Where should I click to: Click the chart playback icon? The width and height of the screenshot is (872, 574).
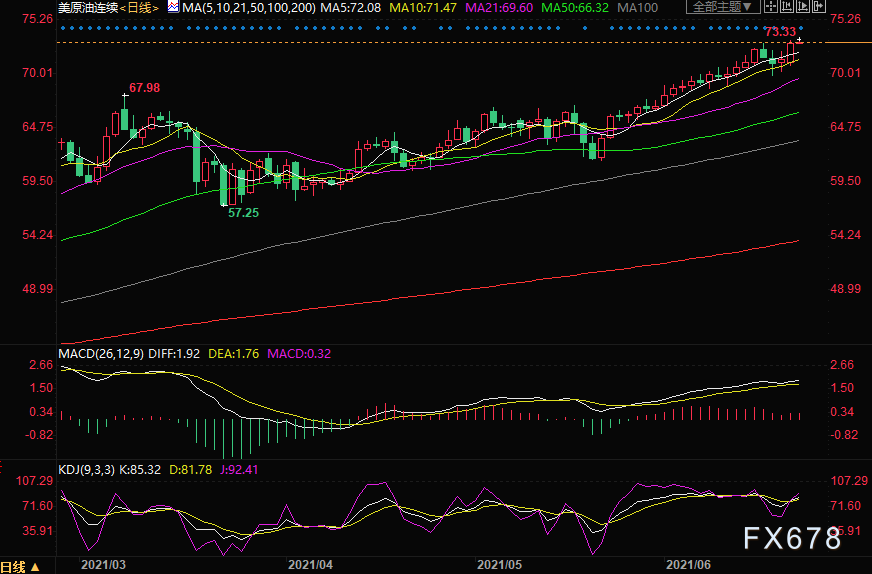(802, 6)
